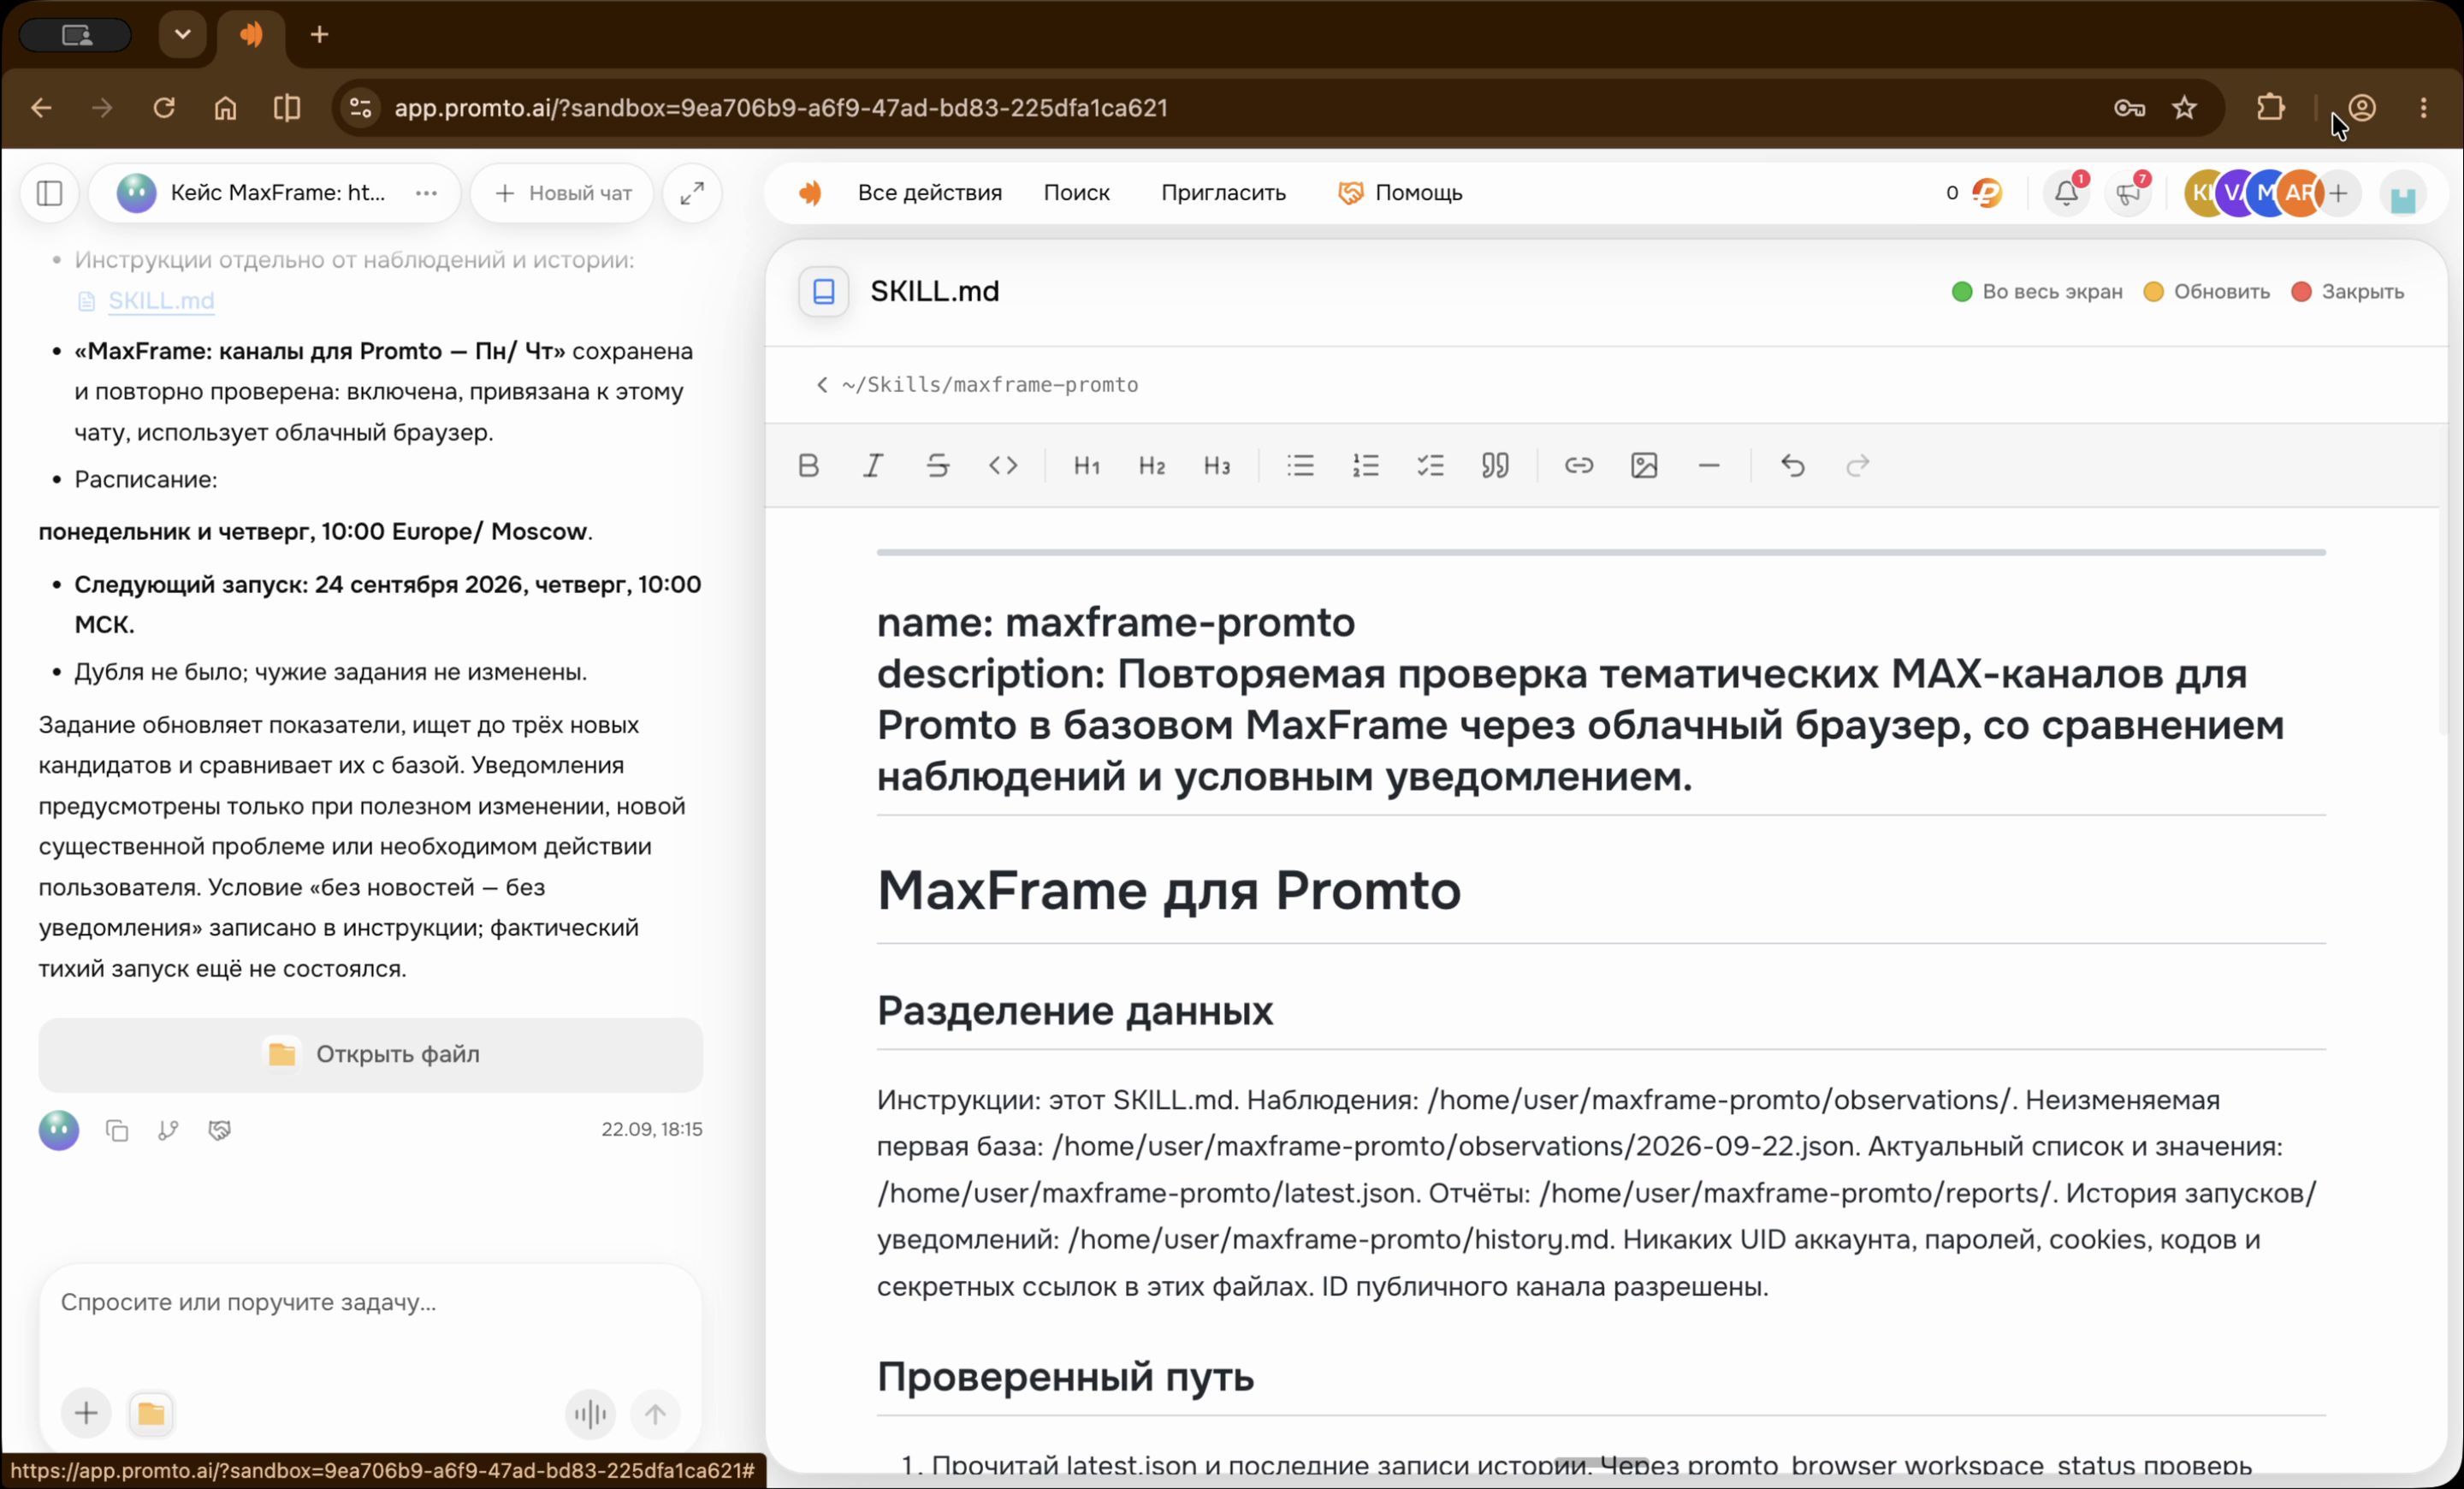The width and height of the screenshot is (2464, 1489).
Task: Open the chat options three-dot menu
Action: 426,193
